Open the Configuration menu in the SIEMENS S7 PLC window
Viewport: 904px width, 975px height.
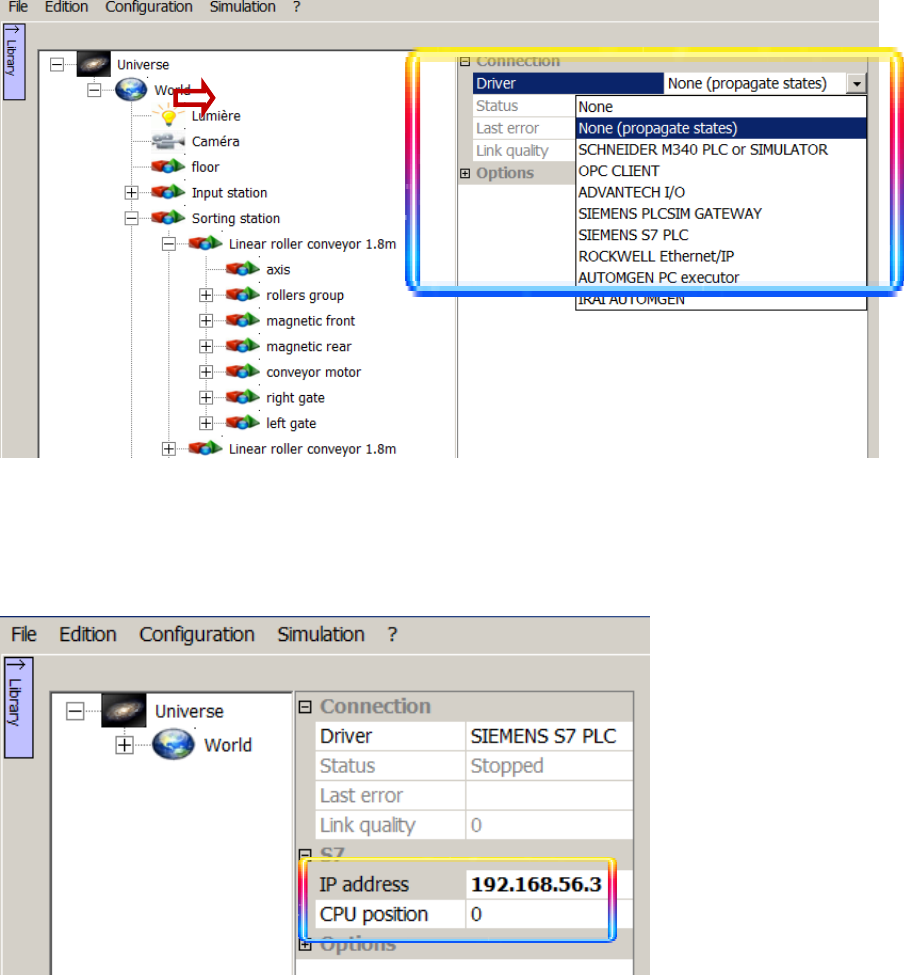click(197, 634)
